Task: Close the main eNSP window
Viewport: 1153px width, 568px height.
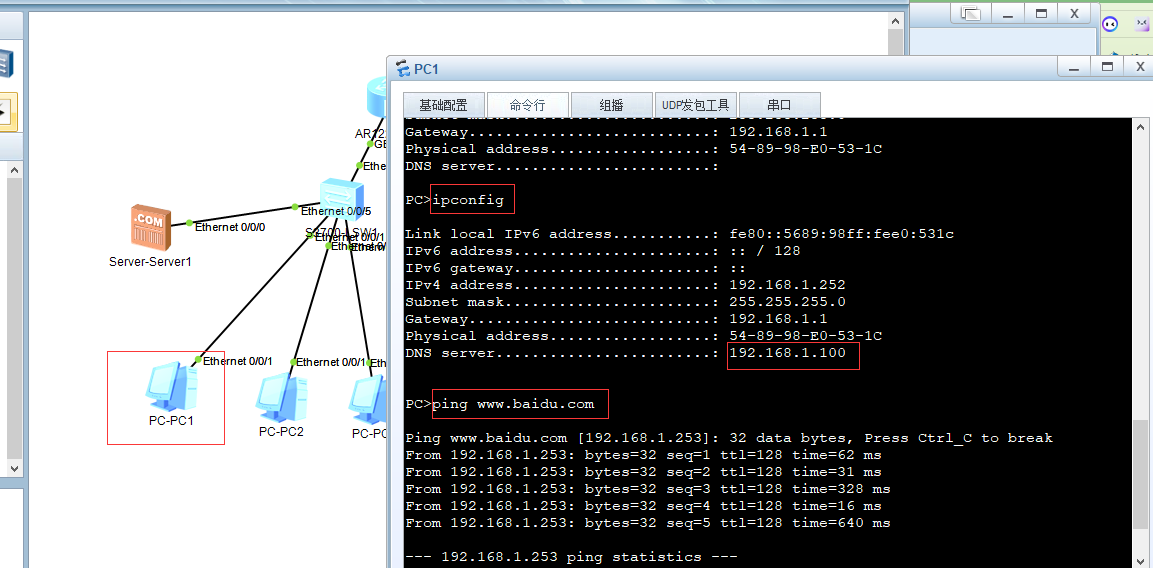Action: pyautogui.click(x=1074, y=13)
